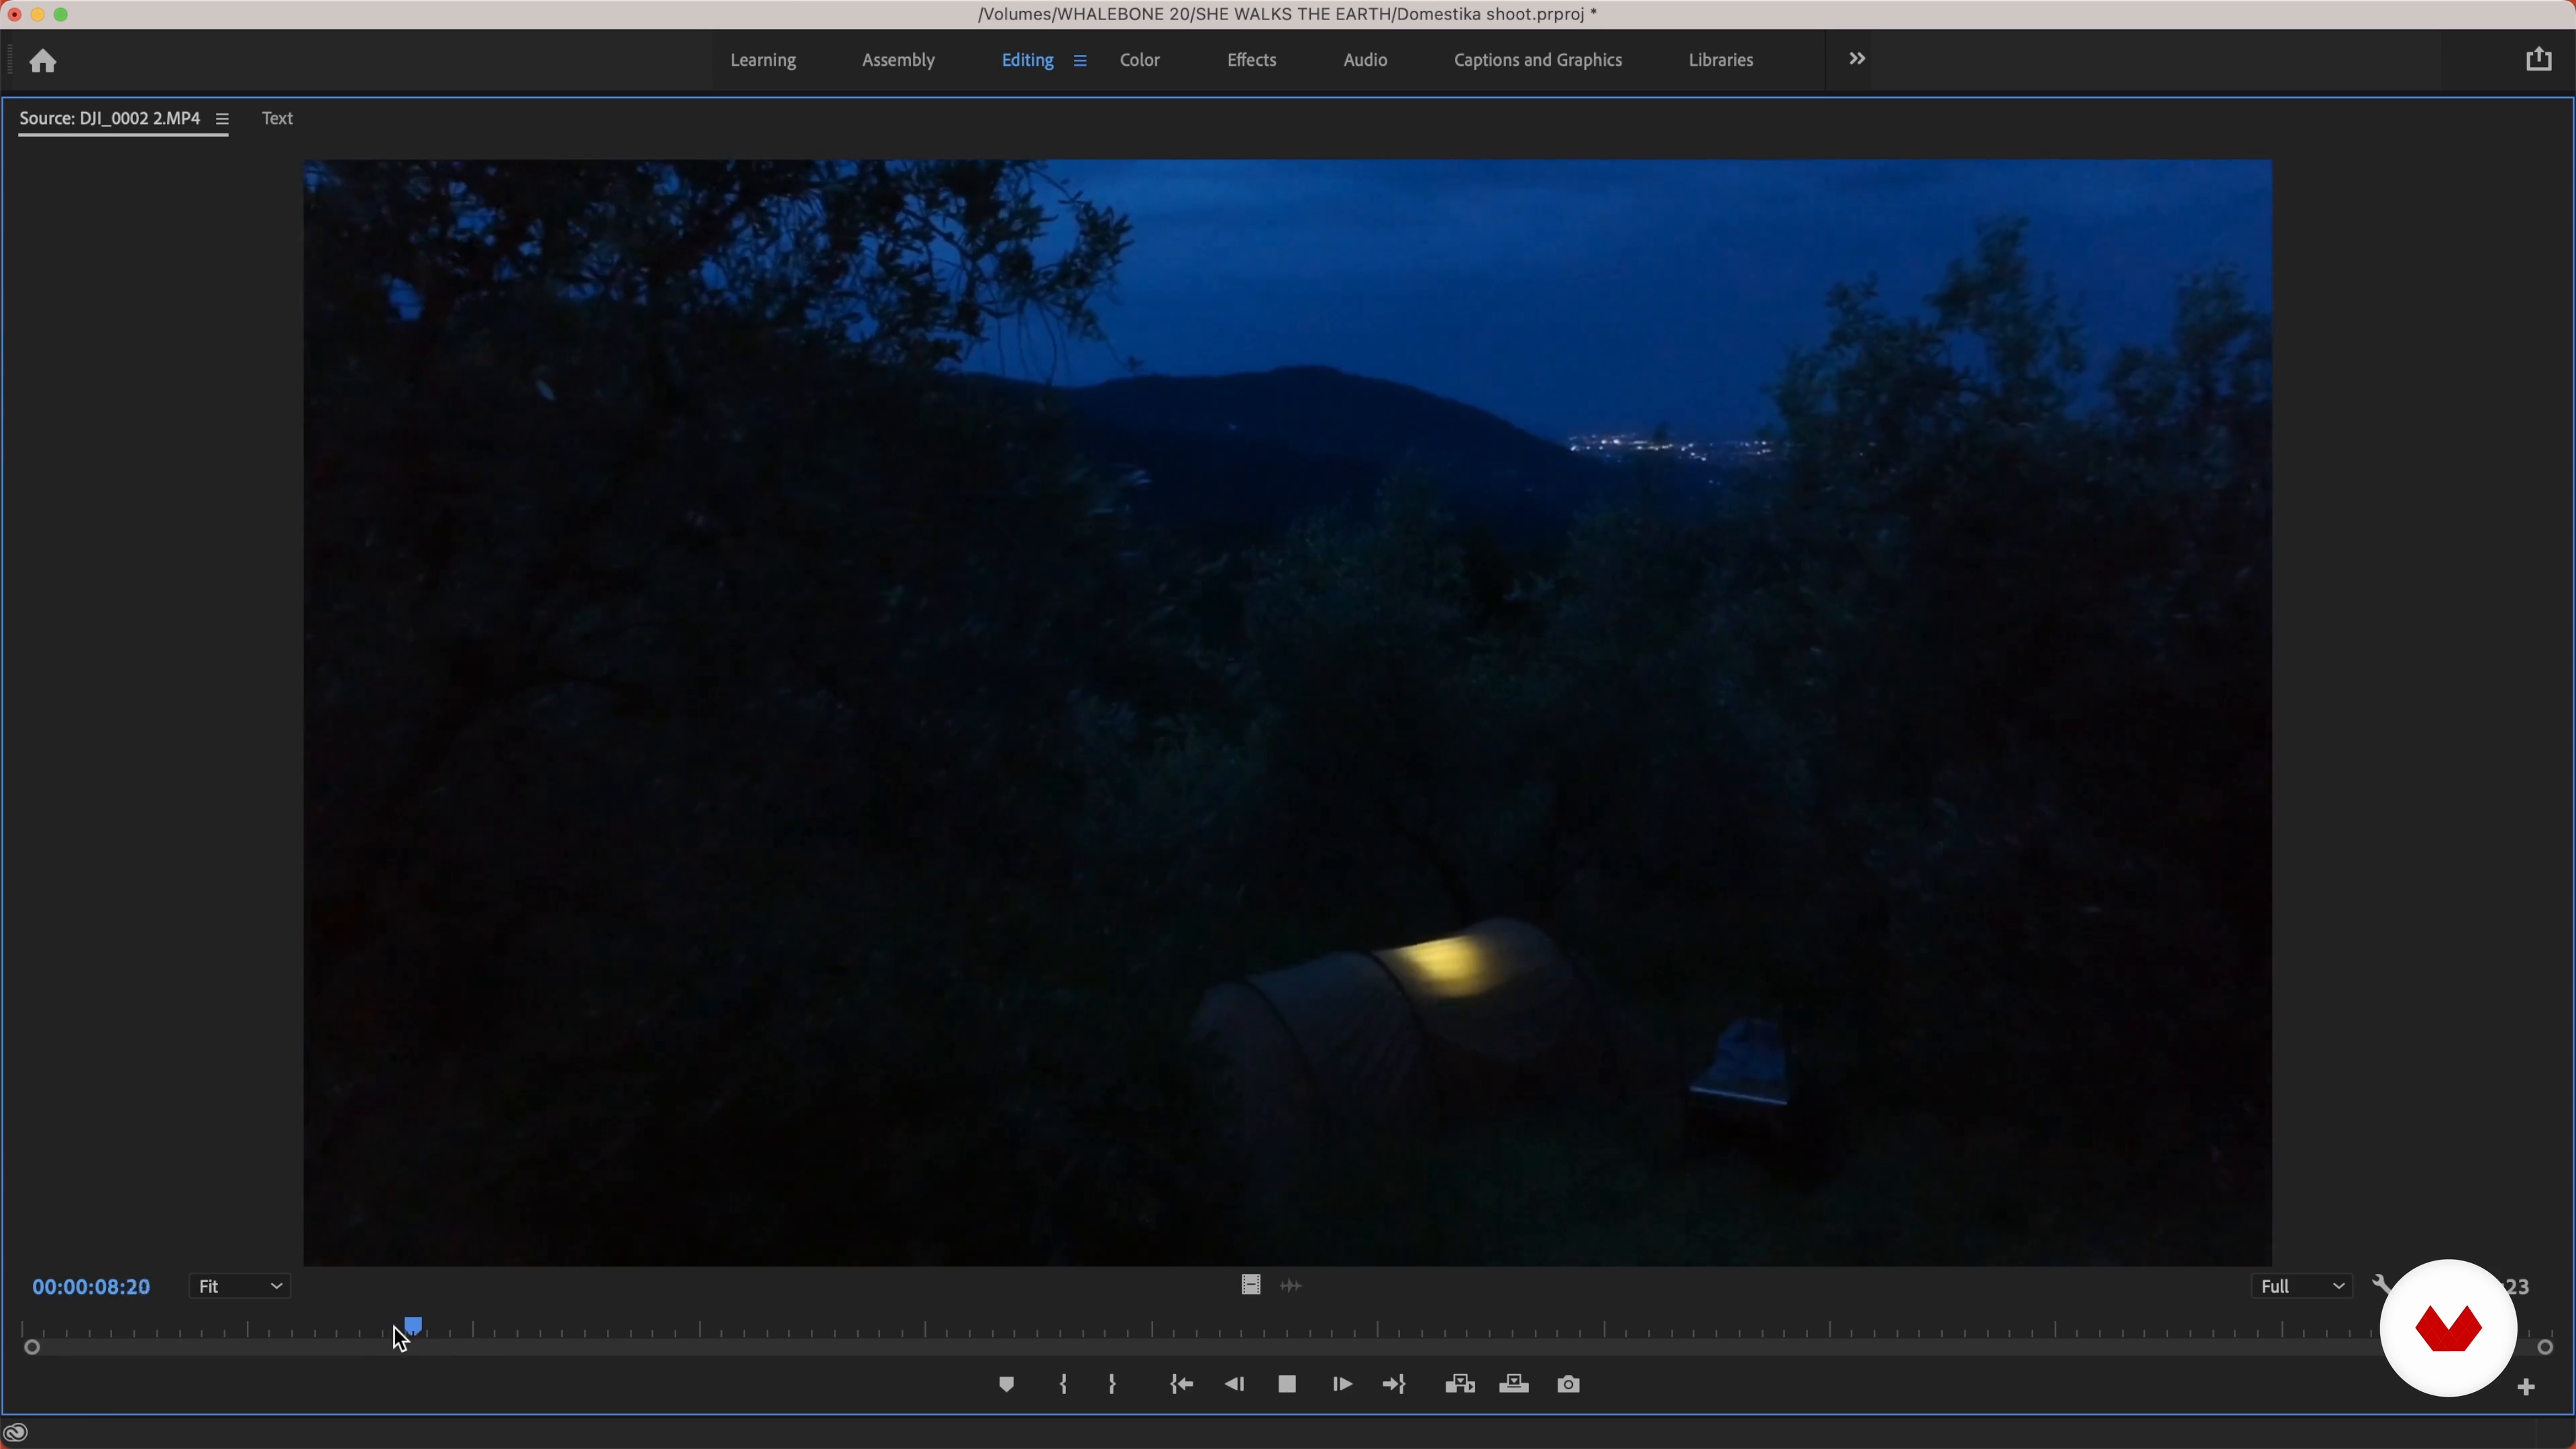
Task: Click the playhead timecode 00:00:08:20
Action: pyautogui.click(x=91, y=1287)
